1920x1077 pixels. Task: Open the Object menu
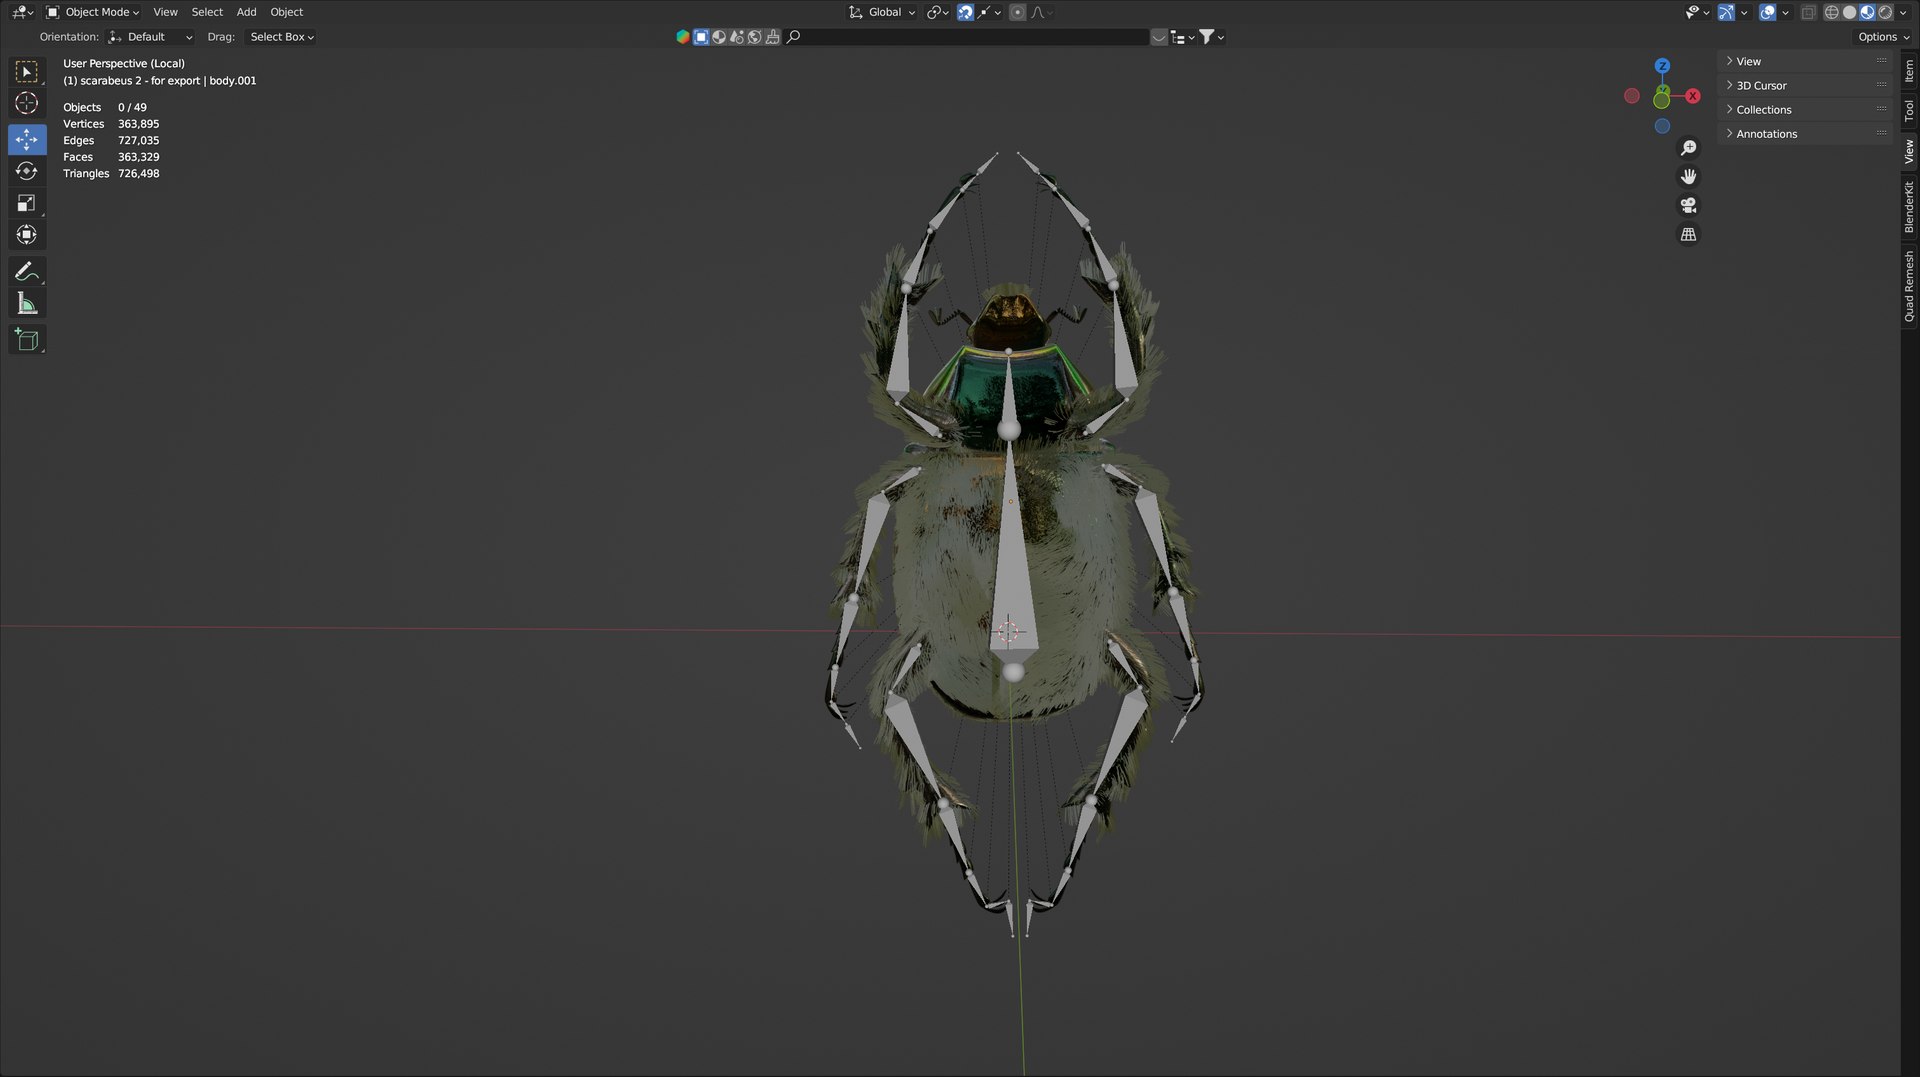tap(286, 12)
